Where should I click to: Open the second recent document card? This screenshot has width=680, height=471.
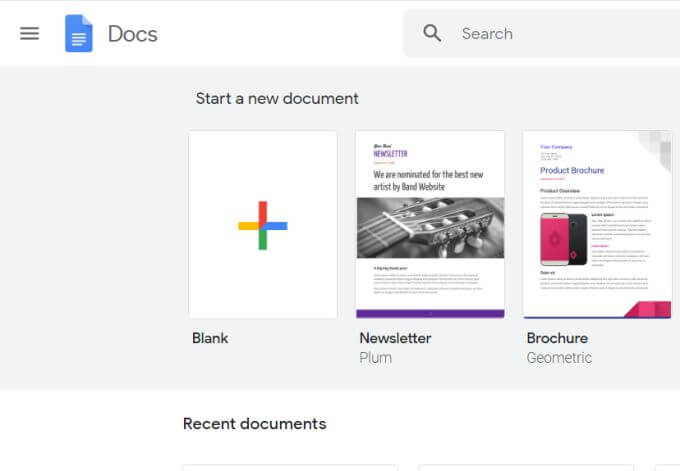[525, 467]
